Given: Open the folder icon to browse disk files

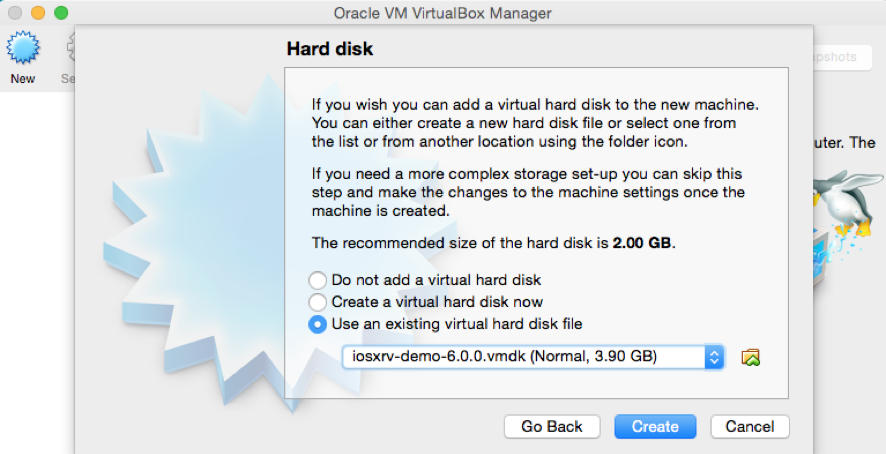Looking at the screenshot, I should (x=750, y=357).
